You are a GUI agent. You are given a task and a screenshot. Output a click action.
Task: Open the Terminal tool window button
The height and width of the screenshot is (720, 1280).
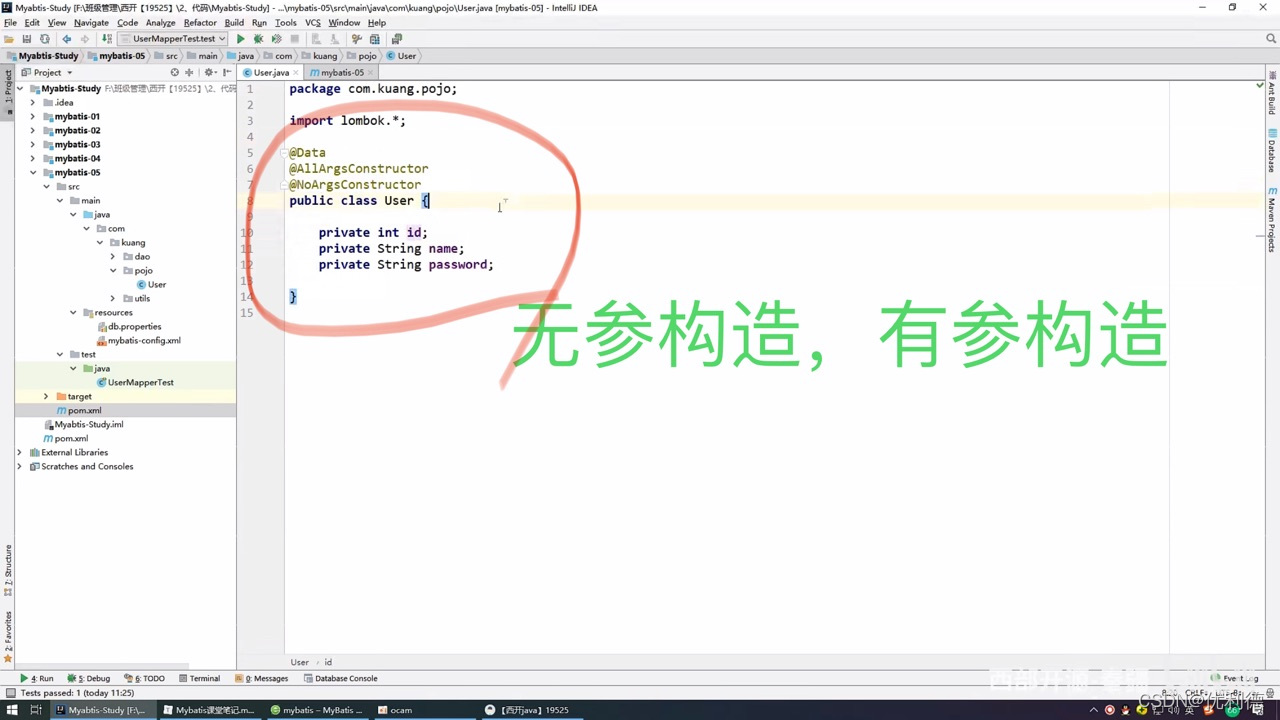[x=198, y=678]
